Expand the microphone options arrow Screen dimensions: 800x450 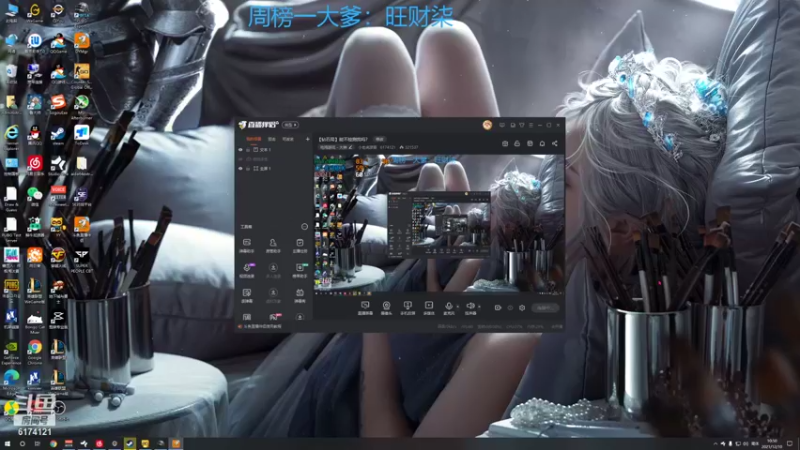pos(457,307)
